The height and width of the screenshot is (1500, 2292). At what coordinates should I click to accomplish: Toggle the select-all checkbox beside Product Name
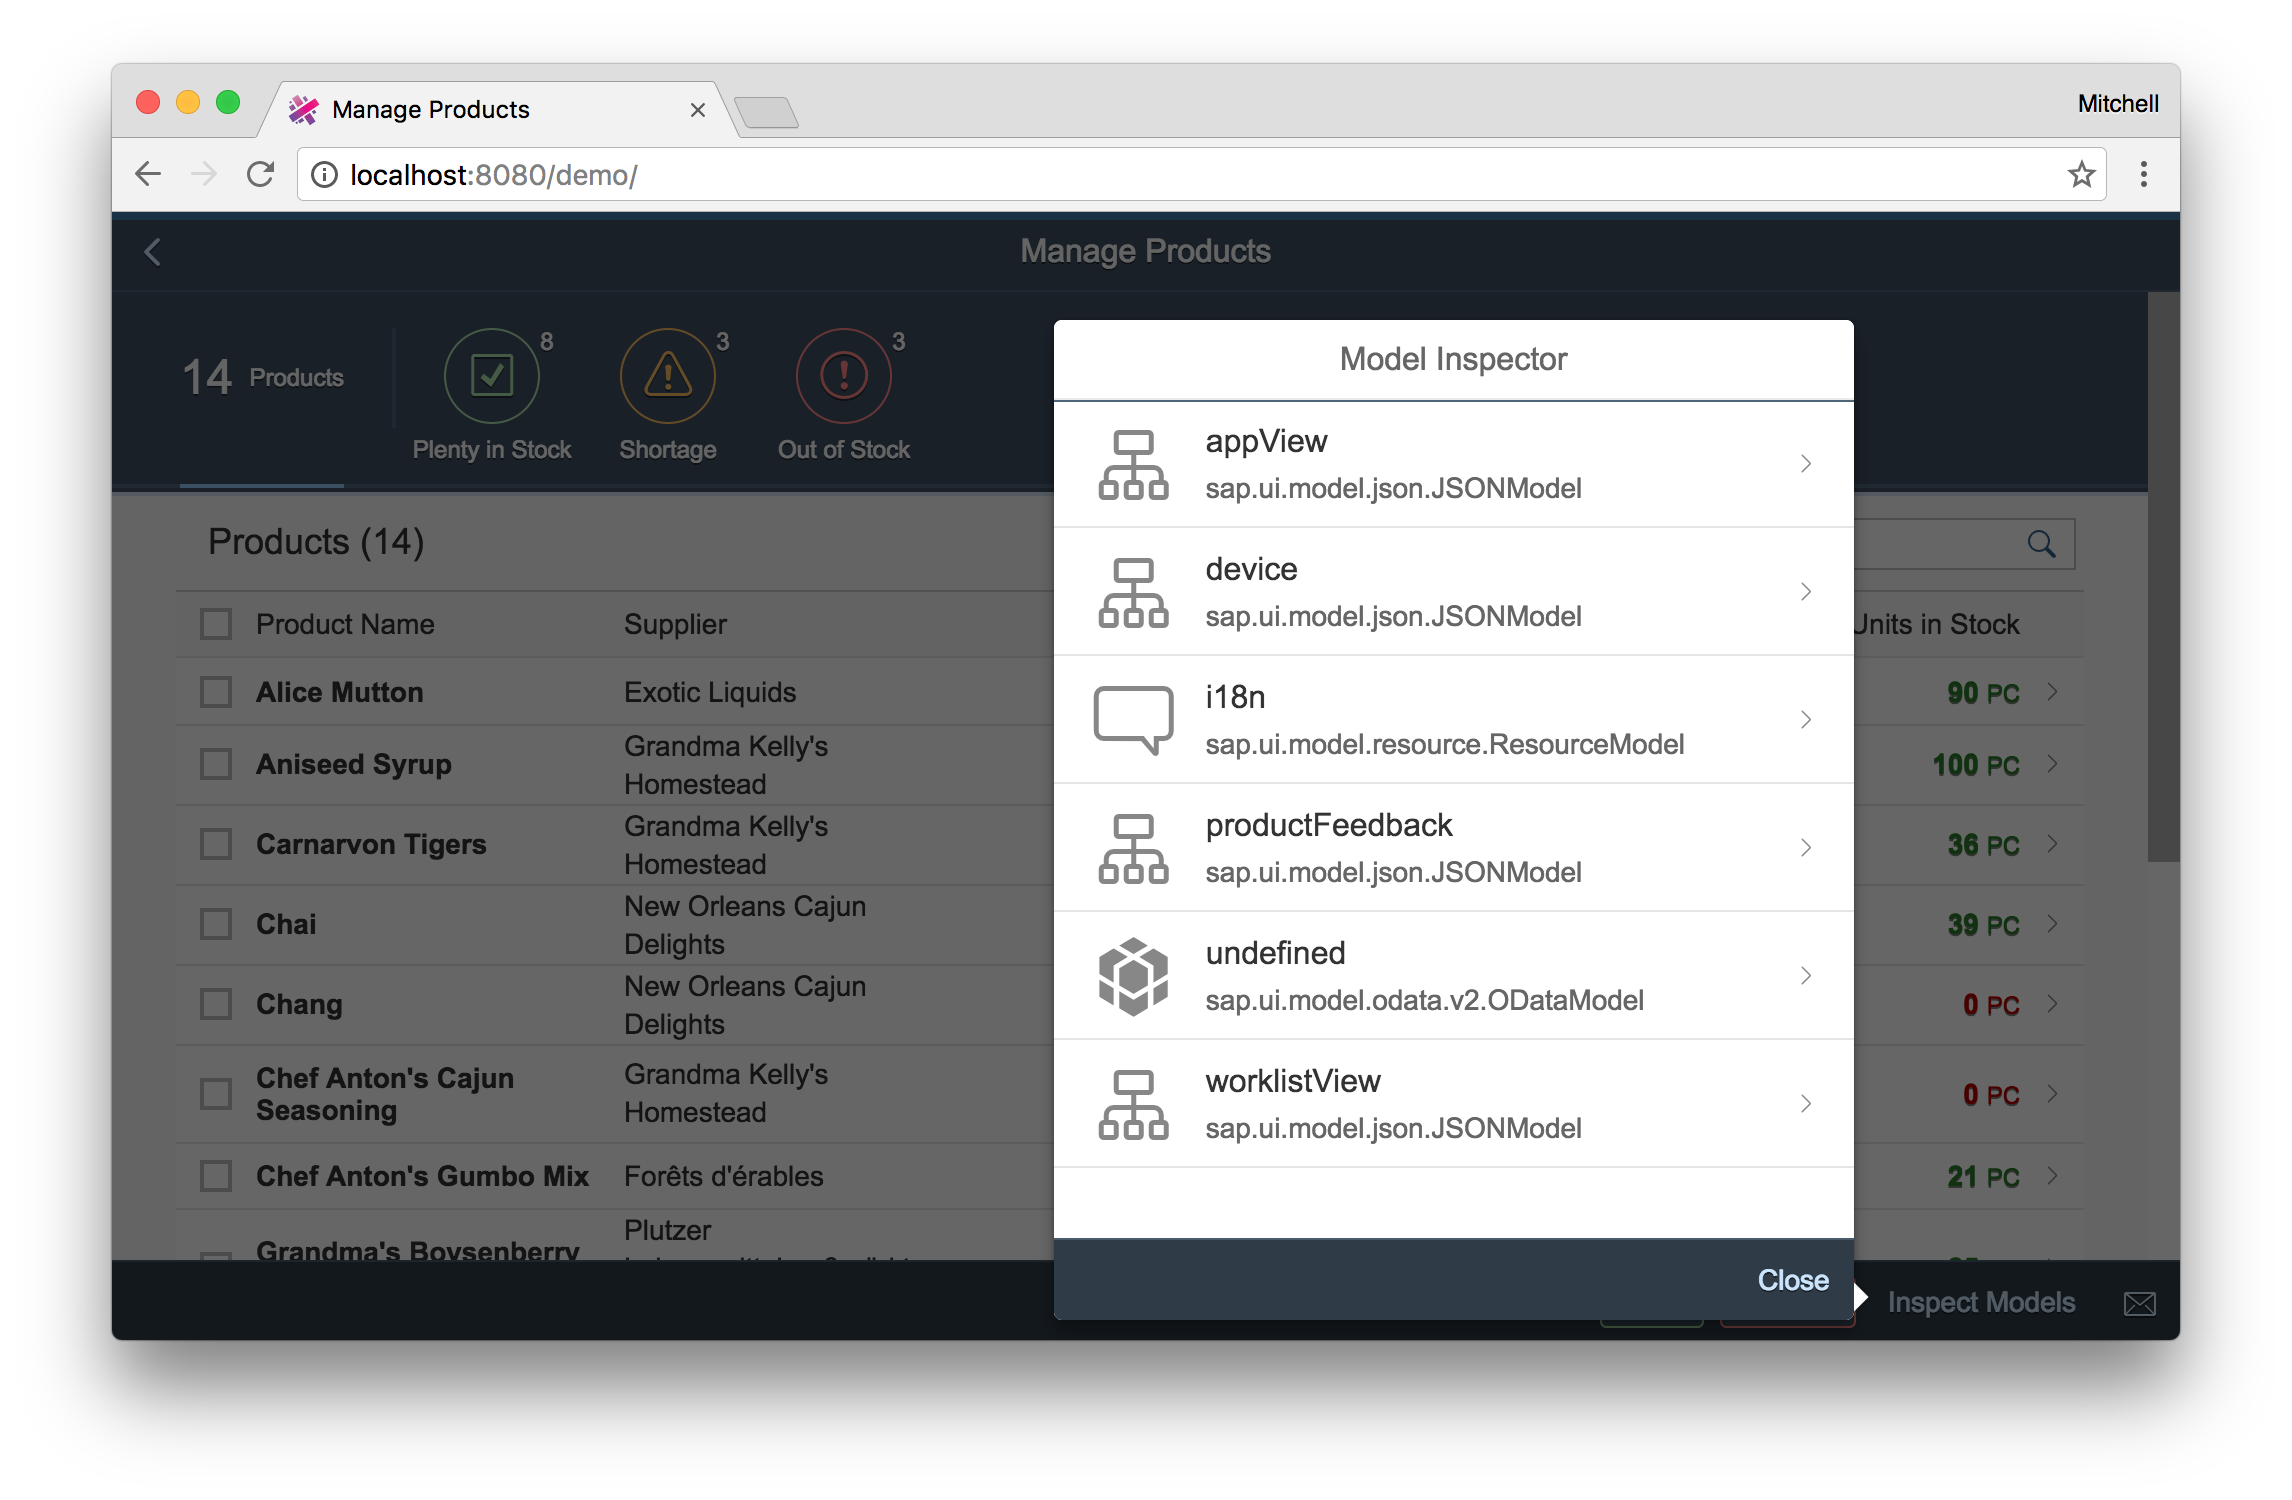(216, 624)
